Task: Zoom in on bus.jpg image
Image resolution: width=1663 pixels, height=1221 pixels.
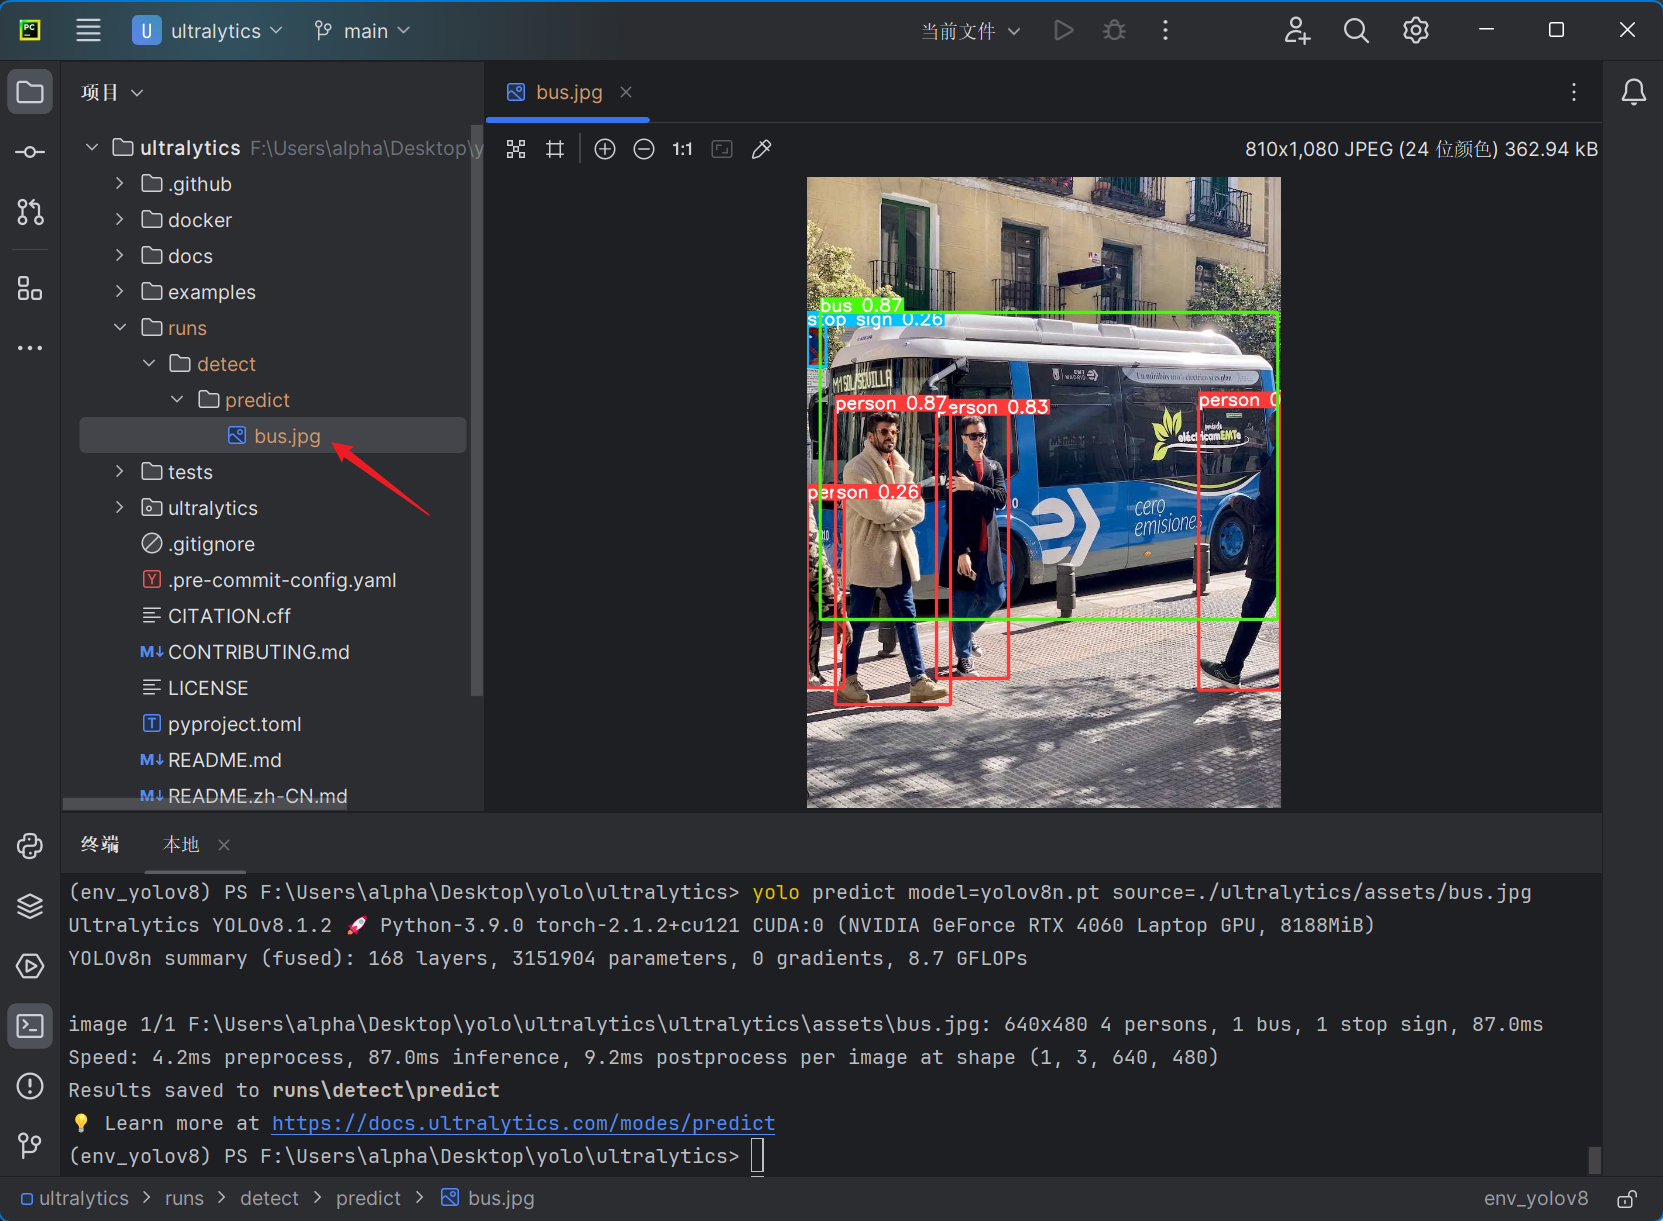Action: tap(605, 149)
